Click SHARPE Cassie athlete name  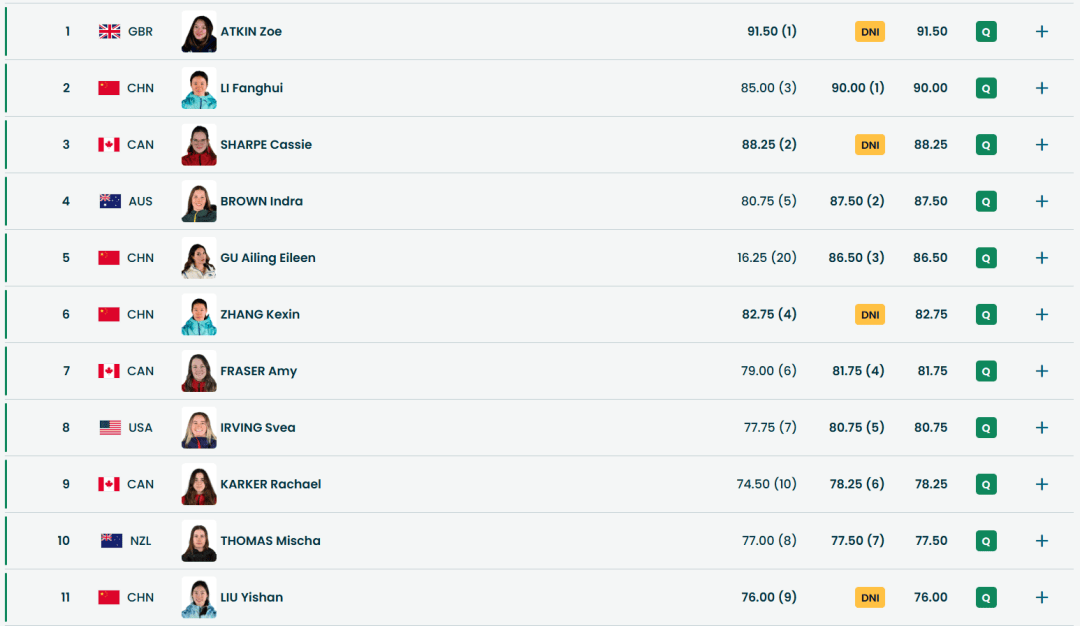[266, 144]
